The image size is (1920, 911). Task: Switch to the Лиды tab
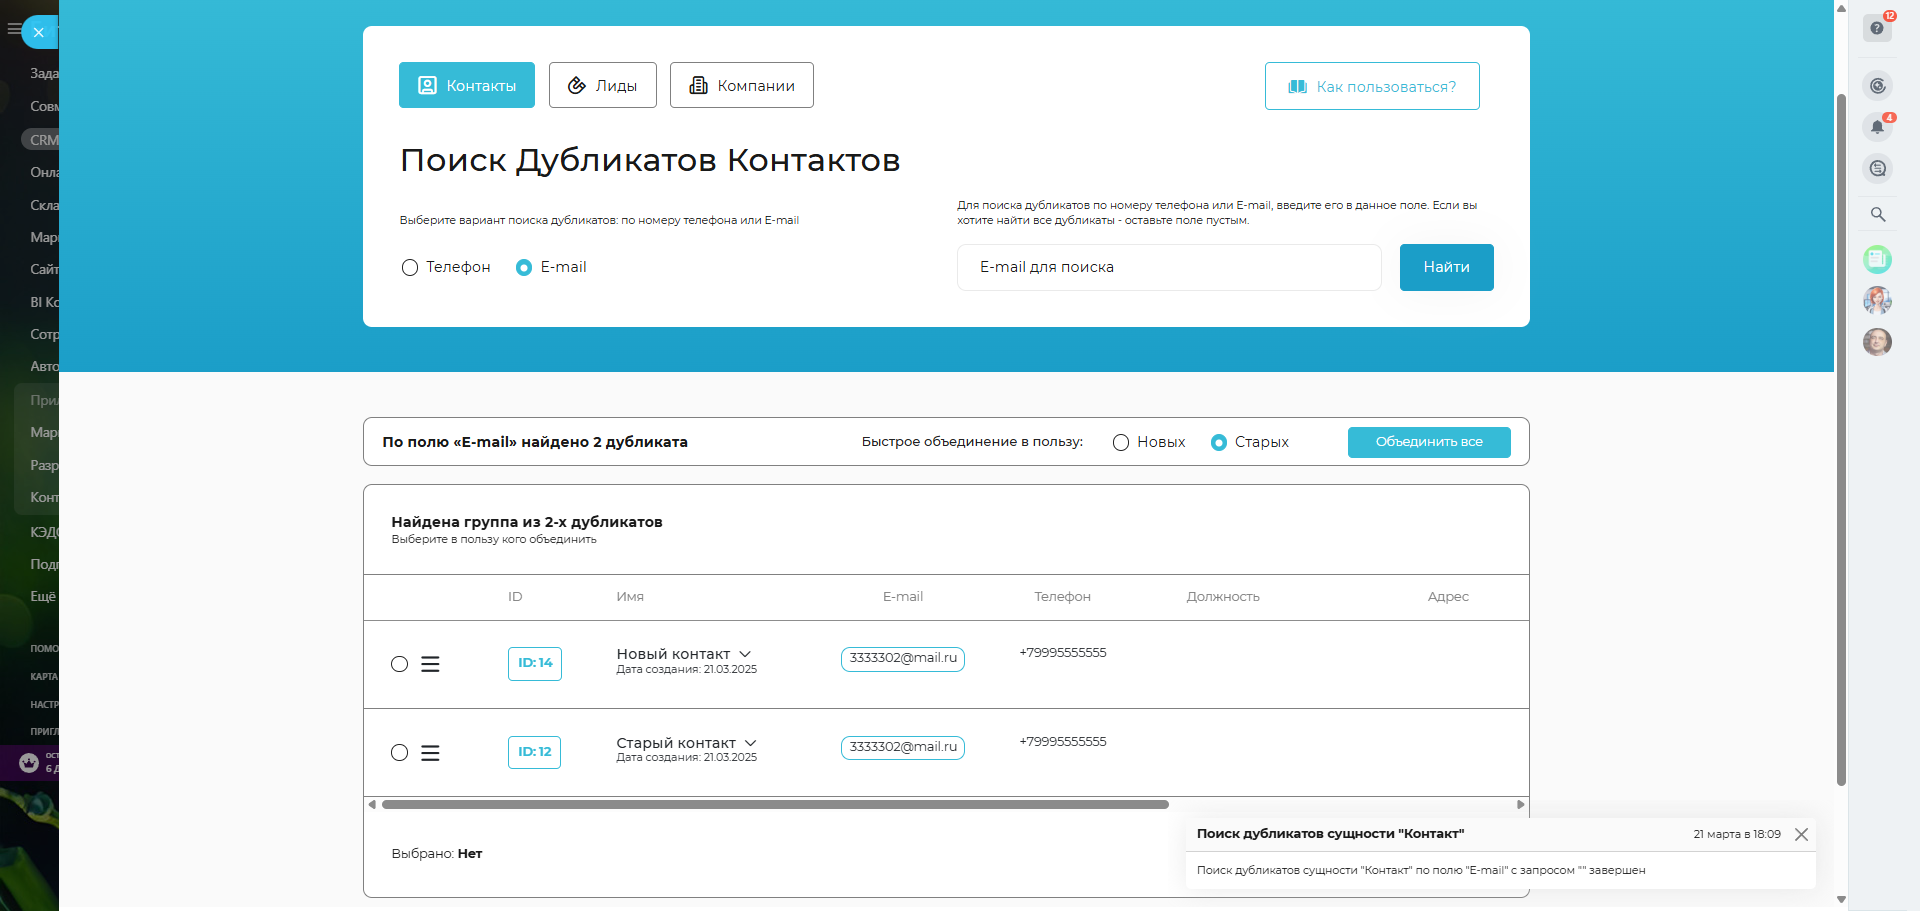pos(602,85)
